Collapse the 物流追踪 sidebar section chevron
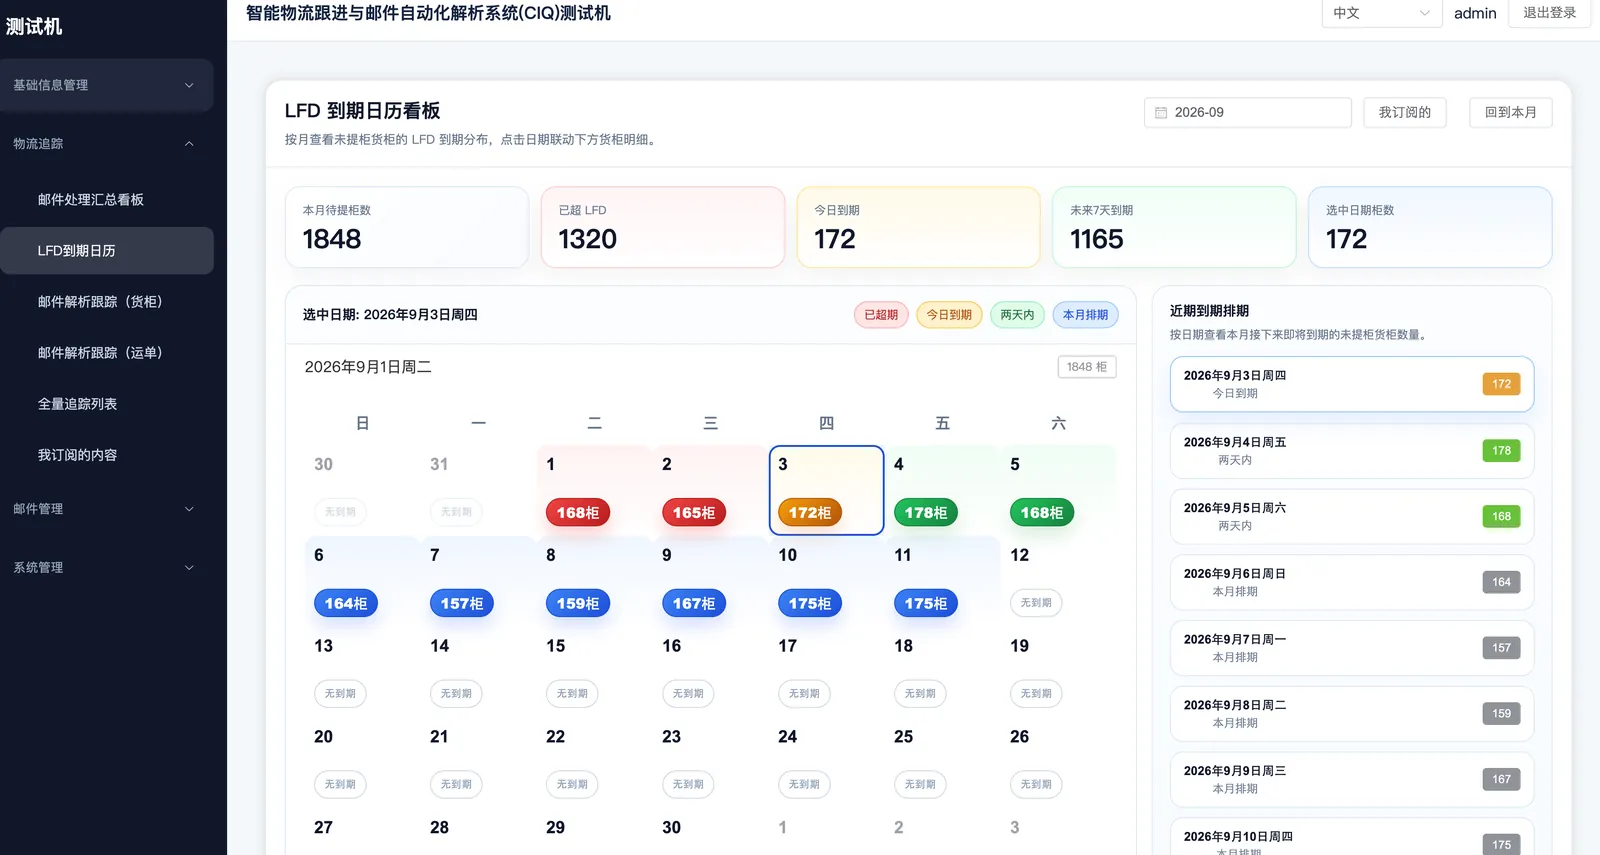 pyautogui.click(x=189, y=144)
